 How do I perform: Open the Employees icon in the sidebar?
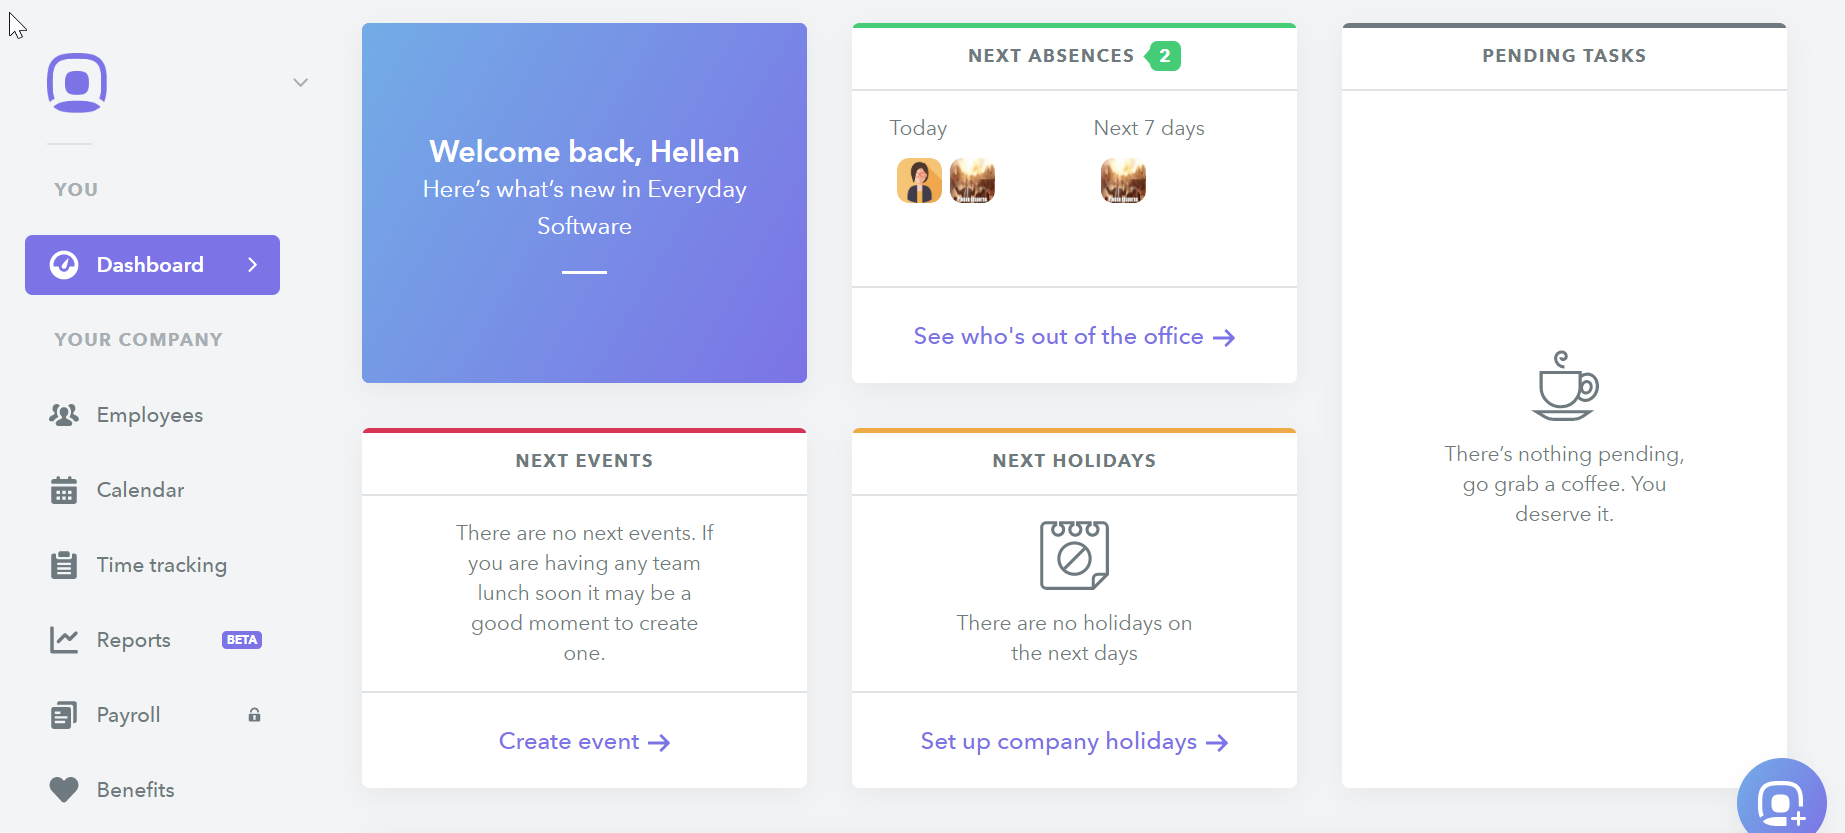64,415
